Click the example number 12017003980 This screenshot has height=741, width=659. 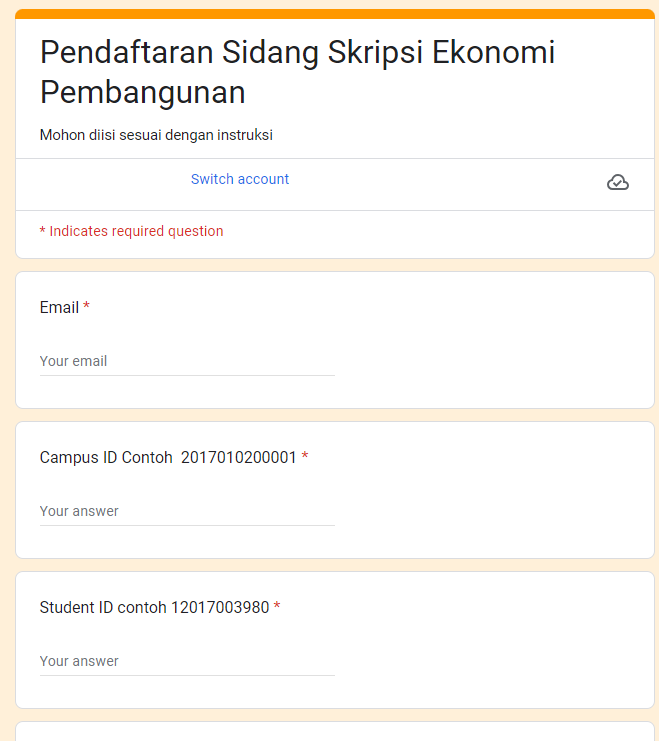tap(220, 608)
